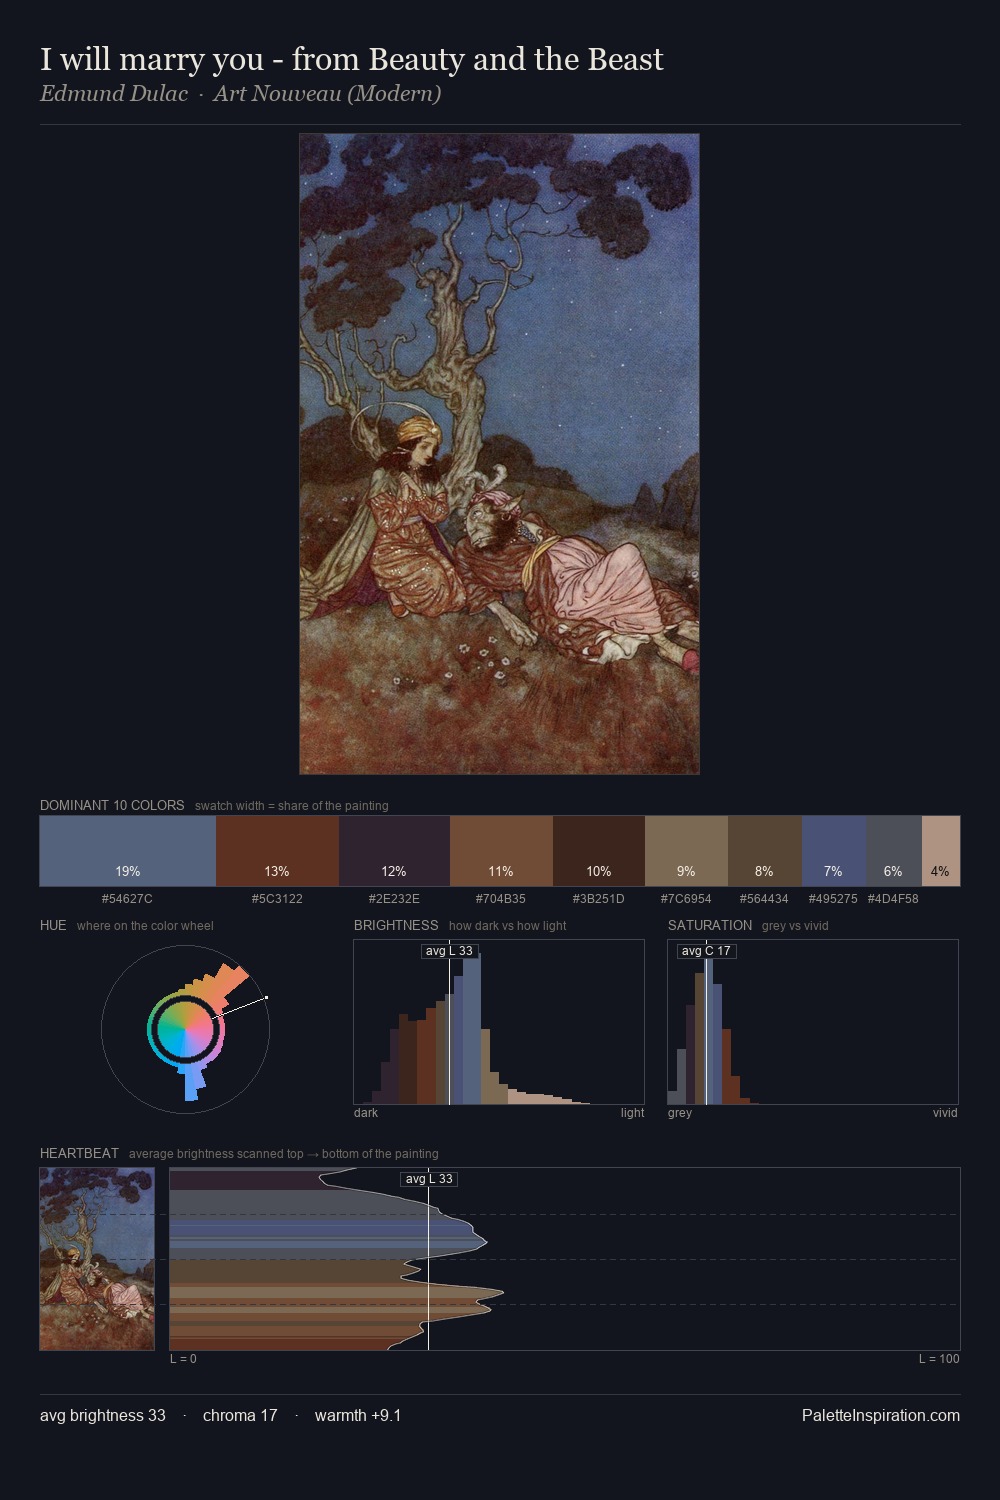Viewport: 1000px width, 1500px height.
Task: Click the hue color wheel
Action: pyautogui.click(x=185, y=1029)
